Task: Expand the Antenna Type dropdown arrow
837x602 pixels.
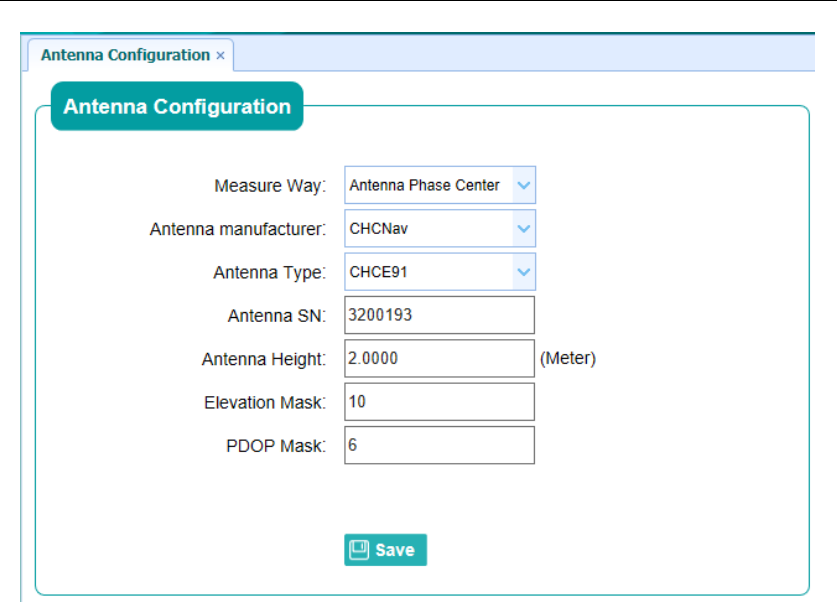Action: (524, 272)
